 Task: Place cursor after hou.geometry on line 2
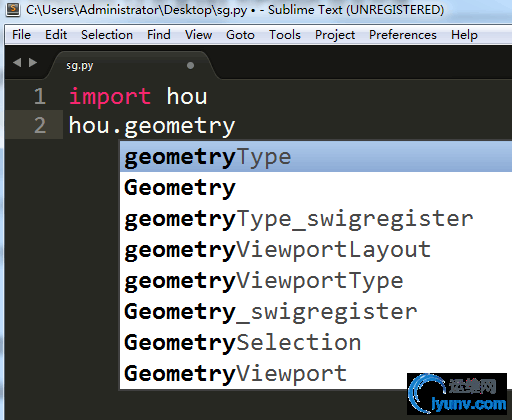236,126
